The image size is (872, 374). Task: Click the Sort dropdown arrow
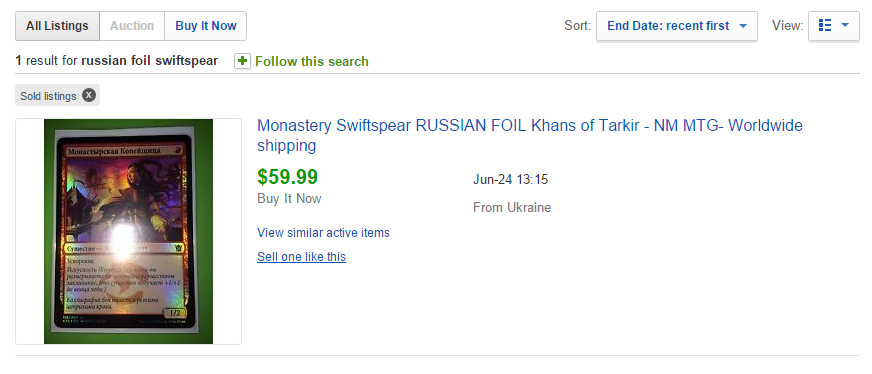[x=743, y=26]
